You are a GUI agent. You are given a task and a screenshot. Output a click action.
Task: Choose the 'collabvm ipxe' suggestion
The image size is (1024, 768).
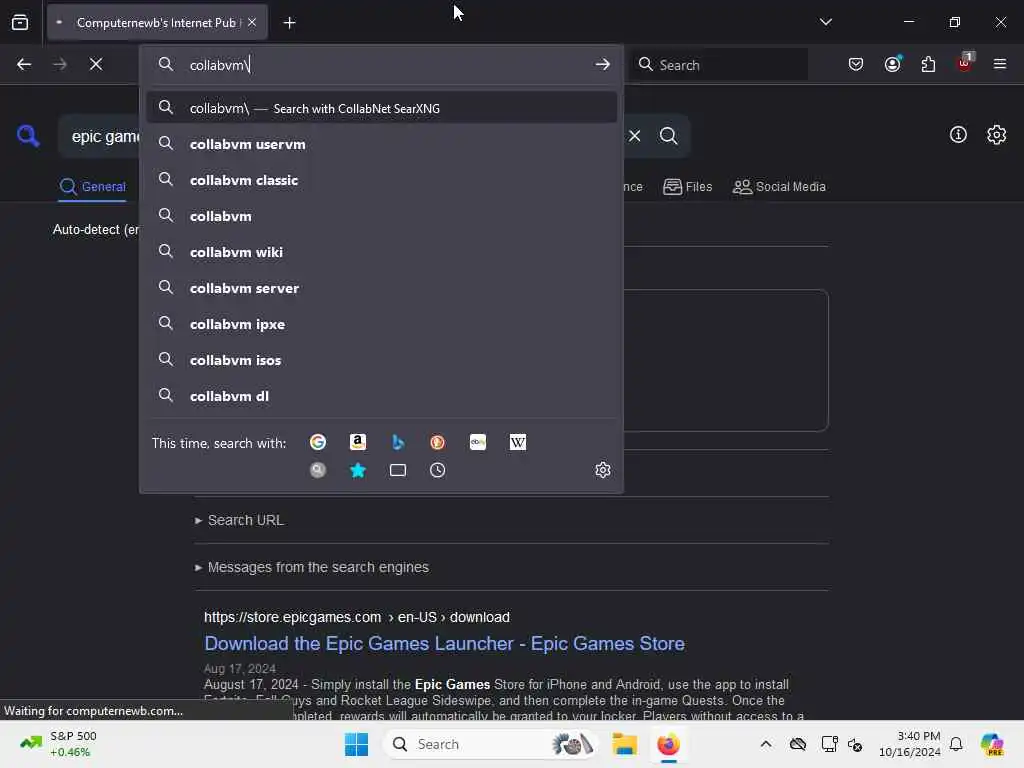(x=382, y=324)
